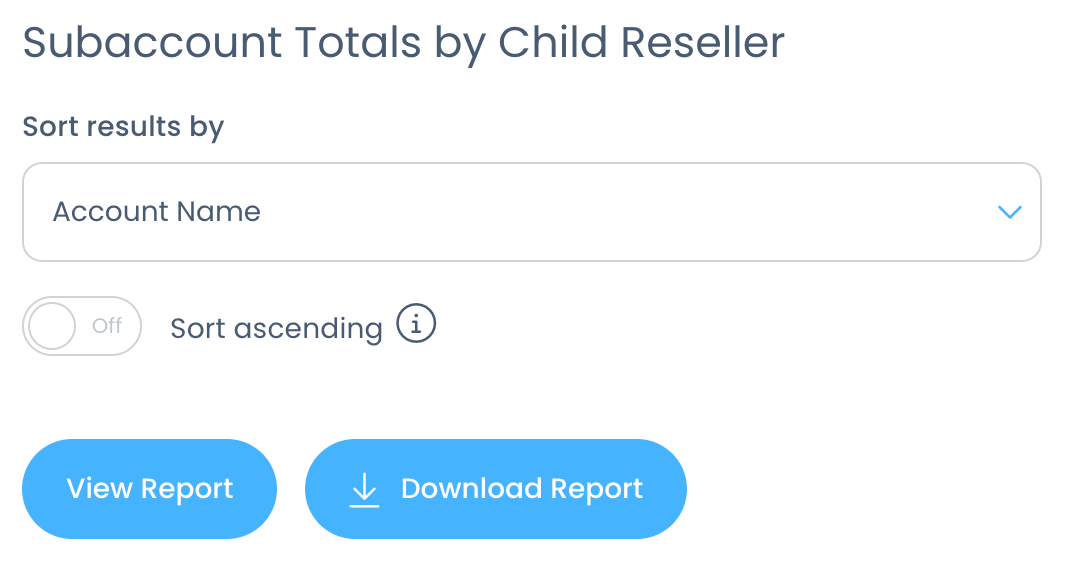Click the blue chevron in the sort dropdown

[1010, 212]
